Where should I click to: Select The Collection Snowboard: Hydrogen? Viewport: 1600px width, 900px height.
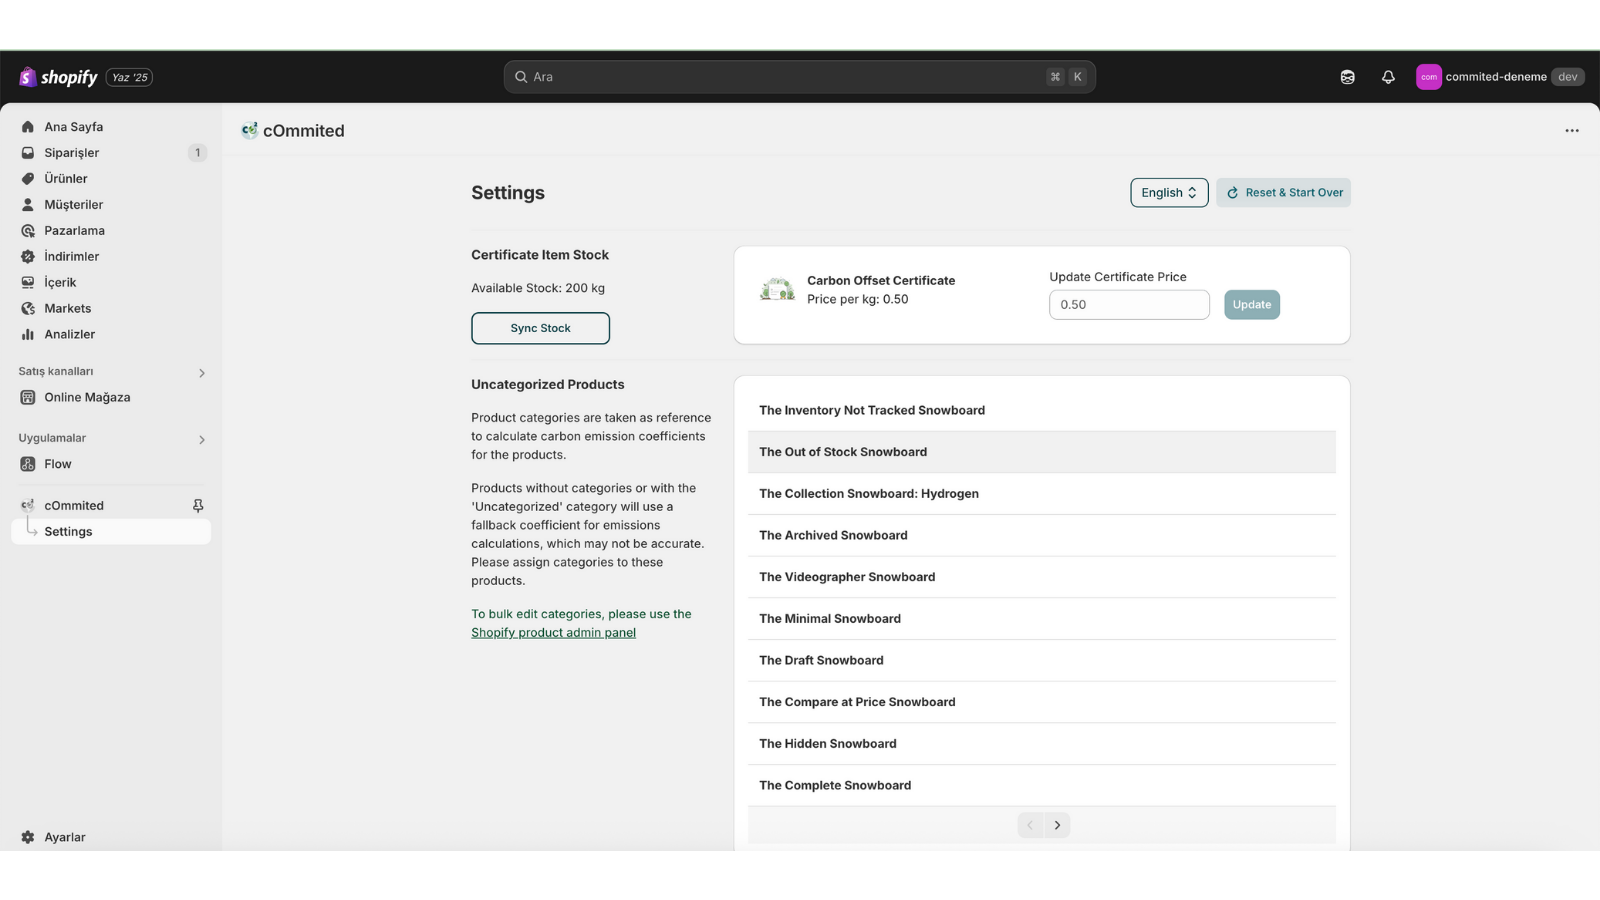1041,494
